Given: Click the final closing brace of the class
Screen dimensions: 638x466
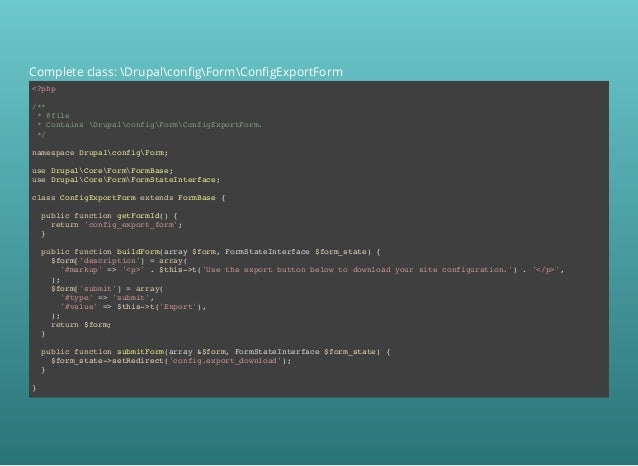Looking at the screenshot, I should tap(34, 388).
